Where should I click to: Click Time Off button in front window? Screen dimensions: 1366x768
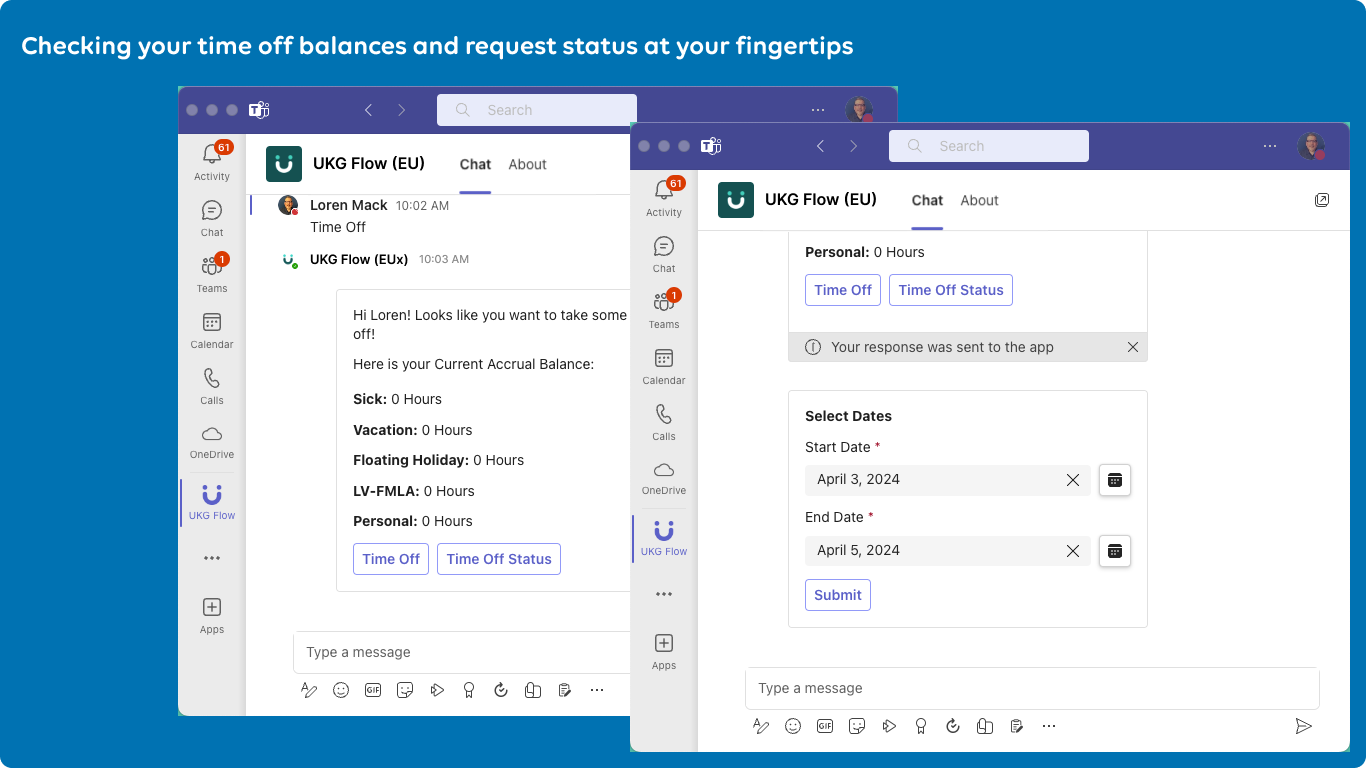[843, 290]
